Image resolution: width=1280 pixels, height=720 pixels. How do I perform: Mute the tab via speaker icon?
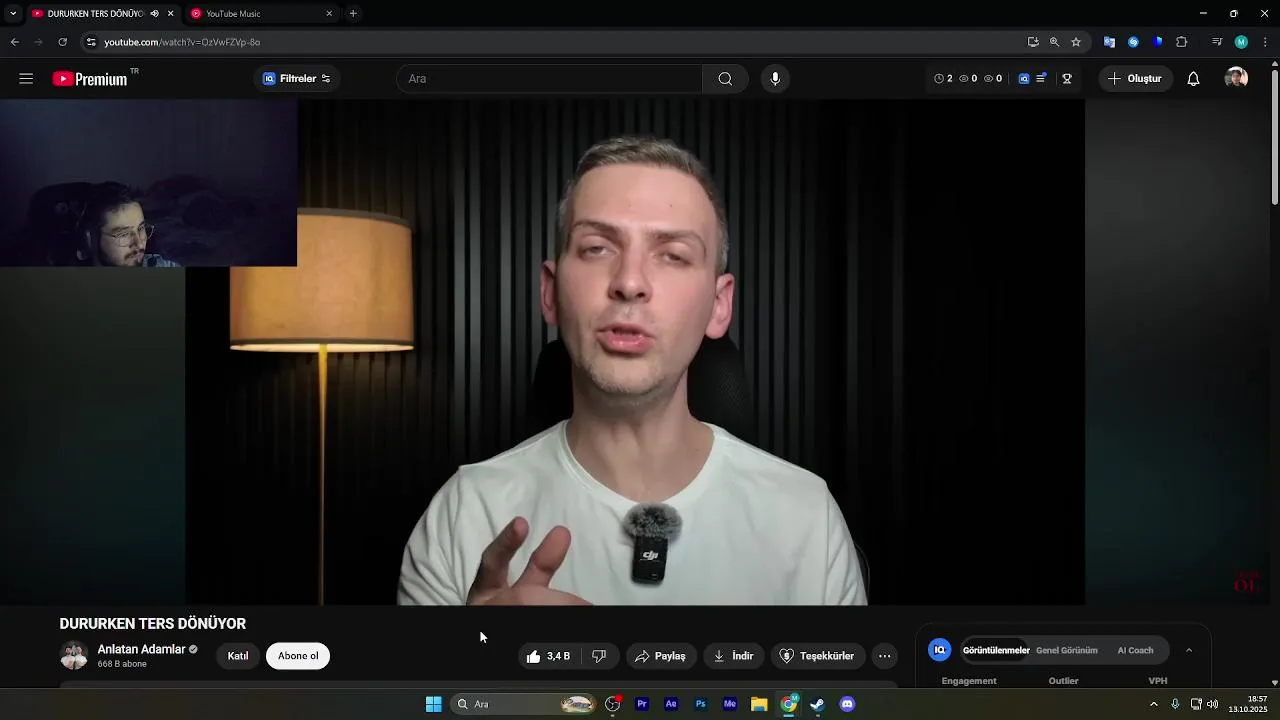pos(154,14)
